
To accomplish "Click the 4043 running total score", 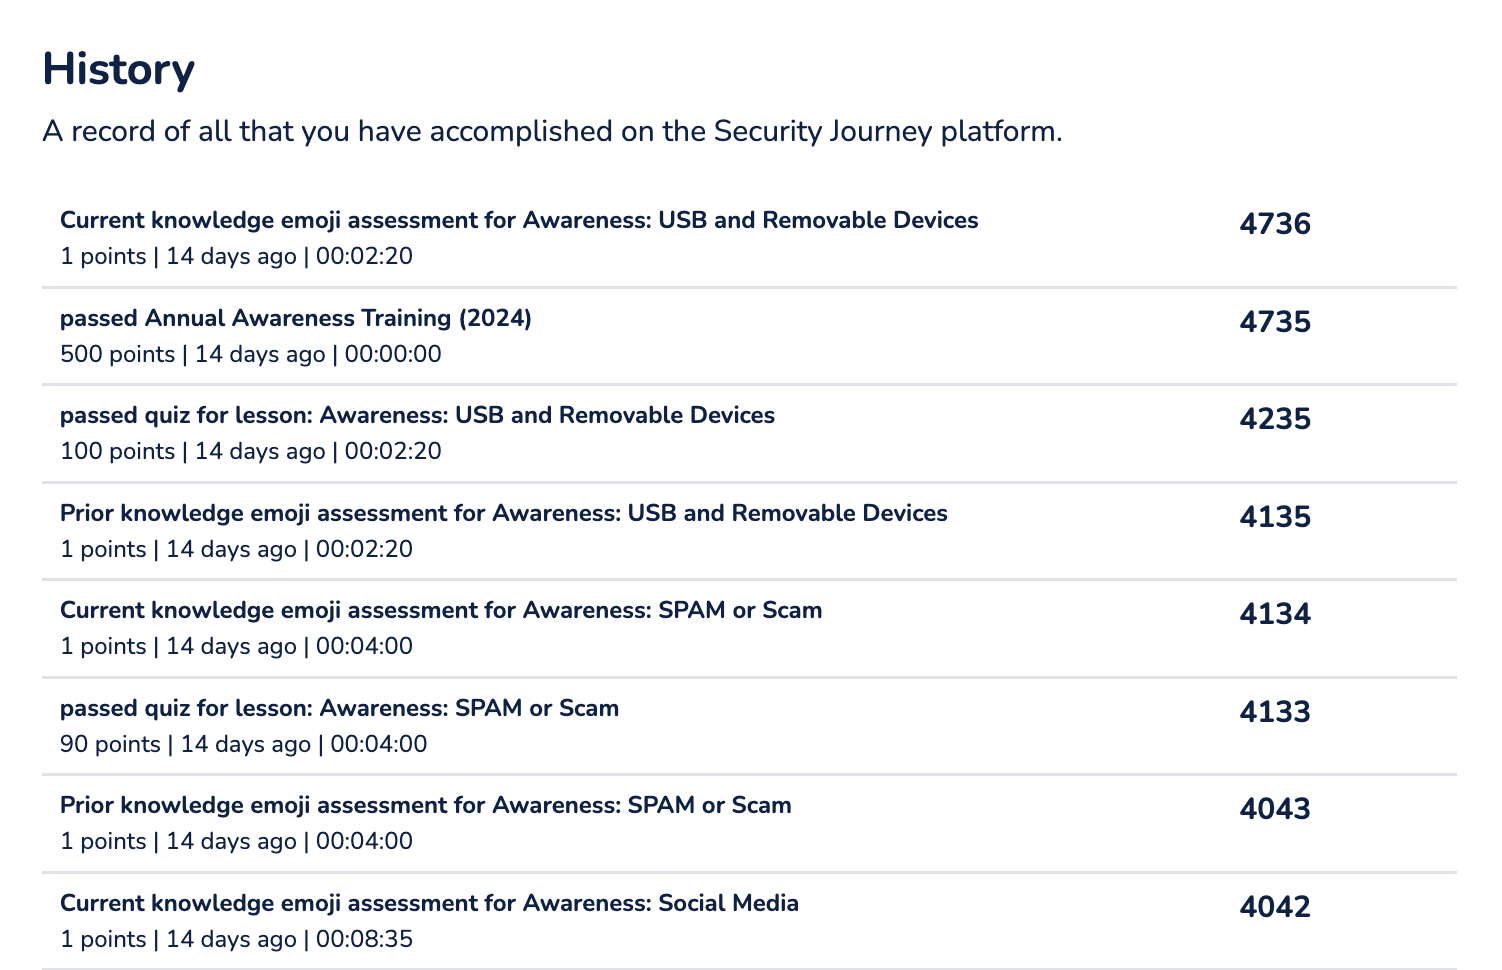I will (1275, 808).
